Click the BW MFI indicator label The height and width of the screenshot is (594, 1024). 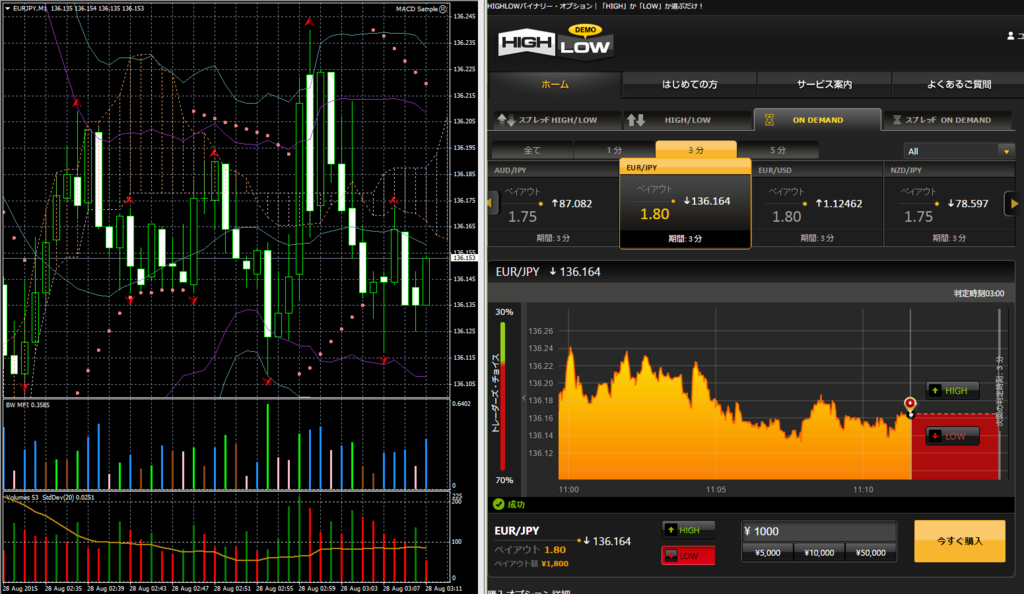[x=27, y=405]
